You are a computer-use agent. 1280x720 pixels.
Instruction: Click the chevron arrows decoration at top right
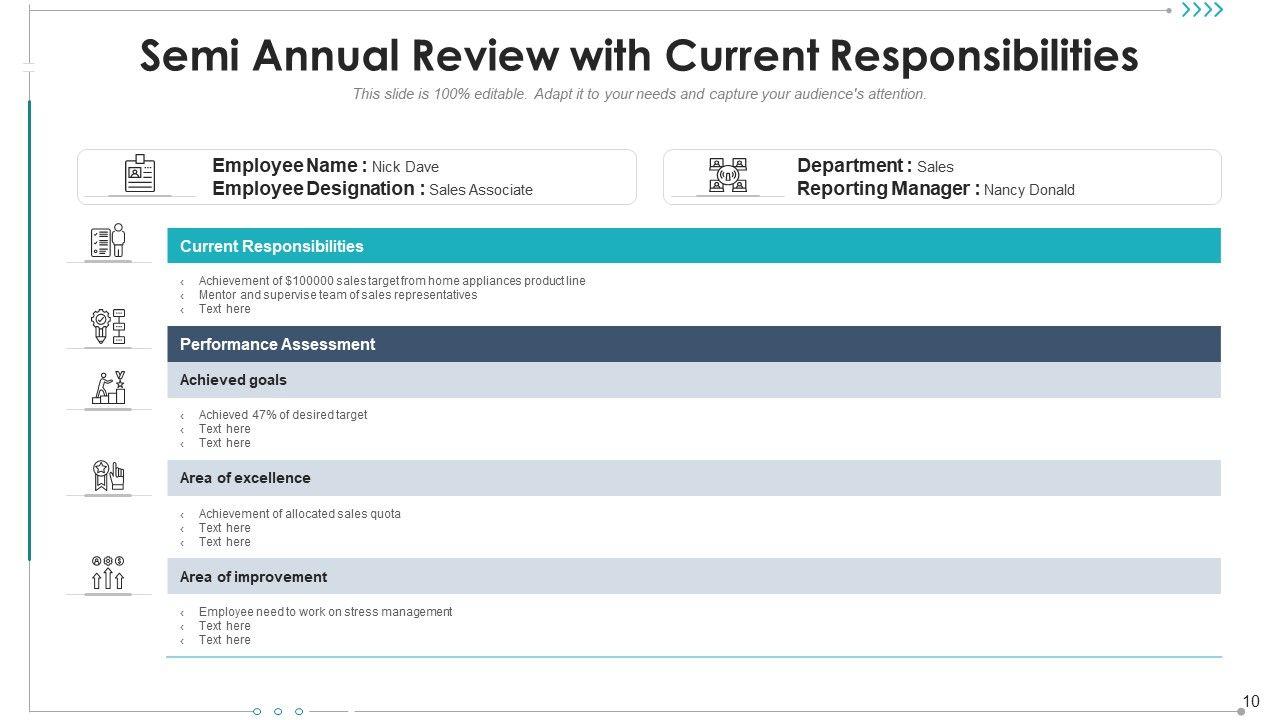click(1202, 10)
